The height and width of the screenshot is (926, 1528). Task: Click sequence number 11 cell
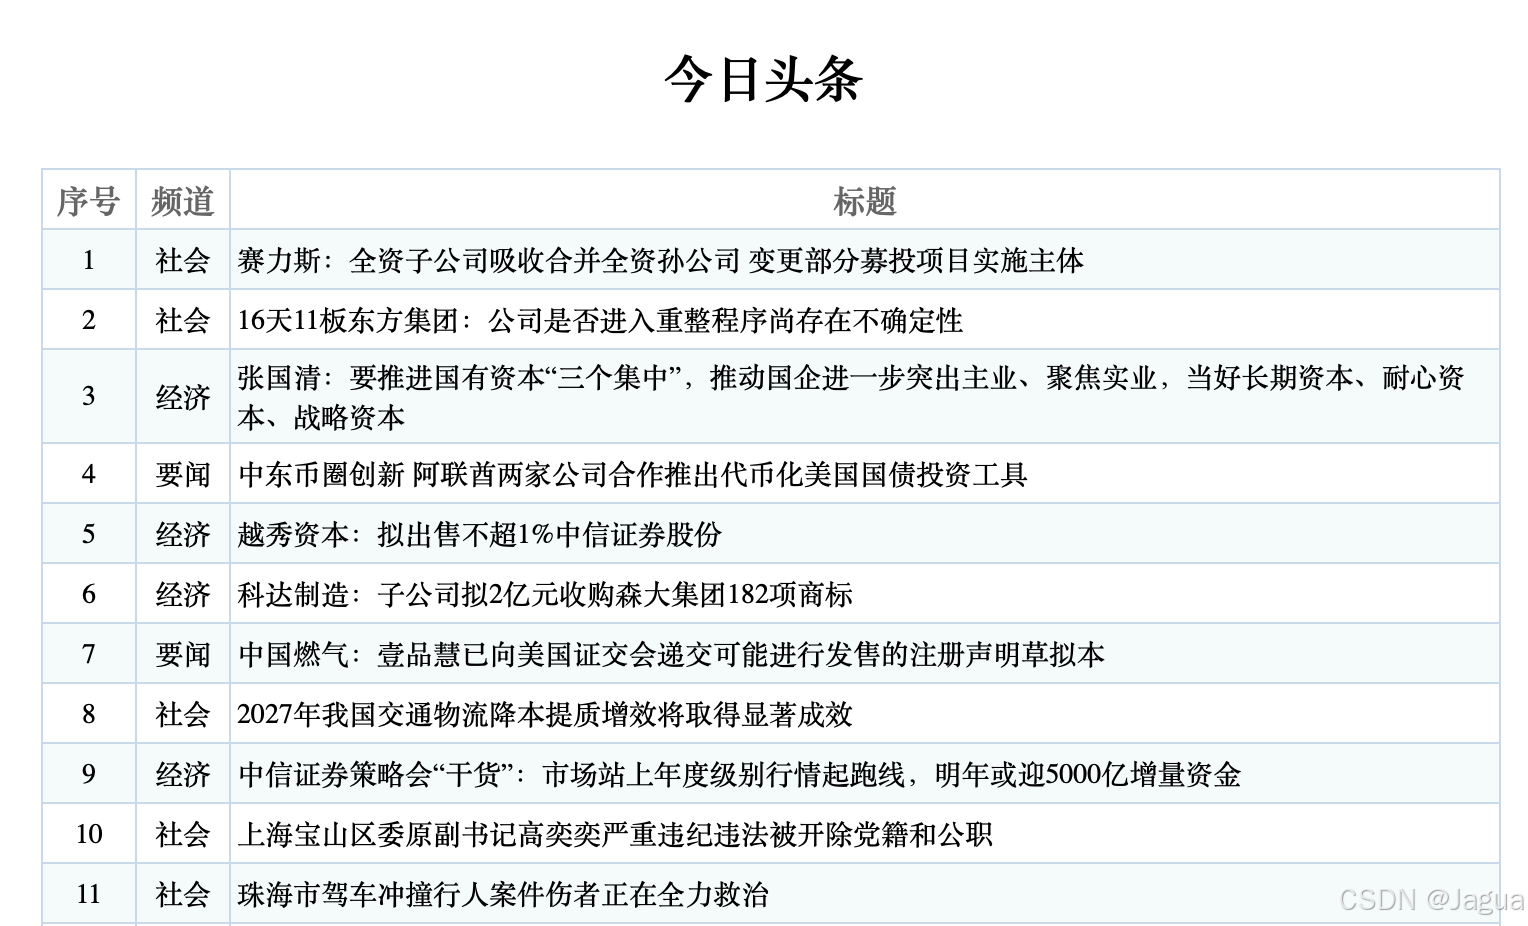click(x=89, y=894)
